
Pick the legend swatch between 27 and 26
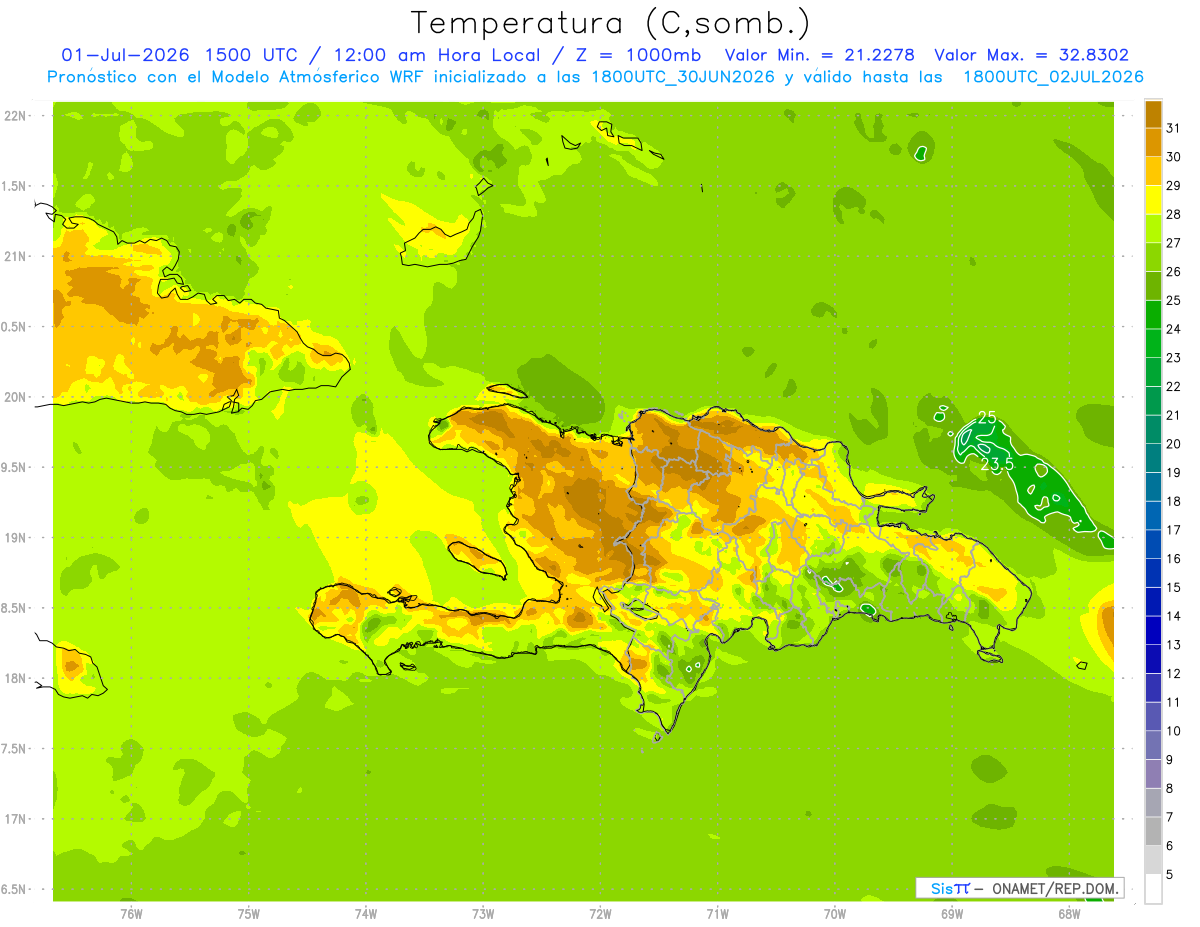pos(1153,257)
